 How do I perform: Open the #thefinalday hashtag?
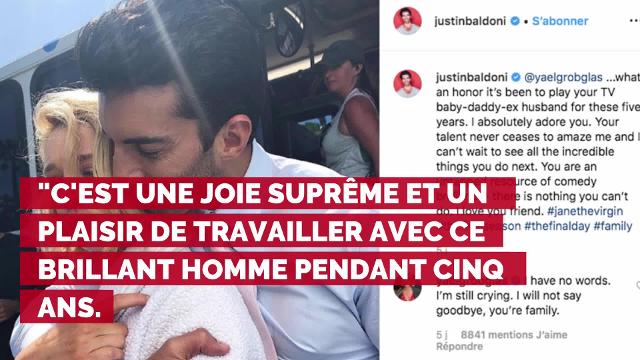(x=557, y=226)
